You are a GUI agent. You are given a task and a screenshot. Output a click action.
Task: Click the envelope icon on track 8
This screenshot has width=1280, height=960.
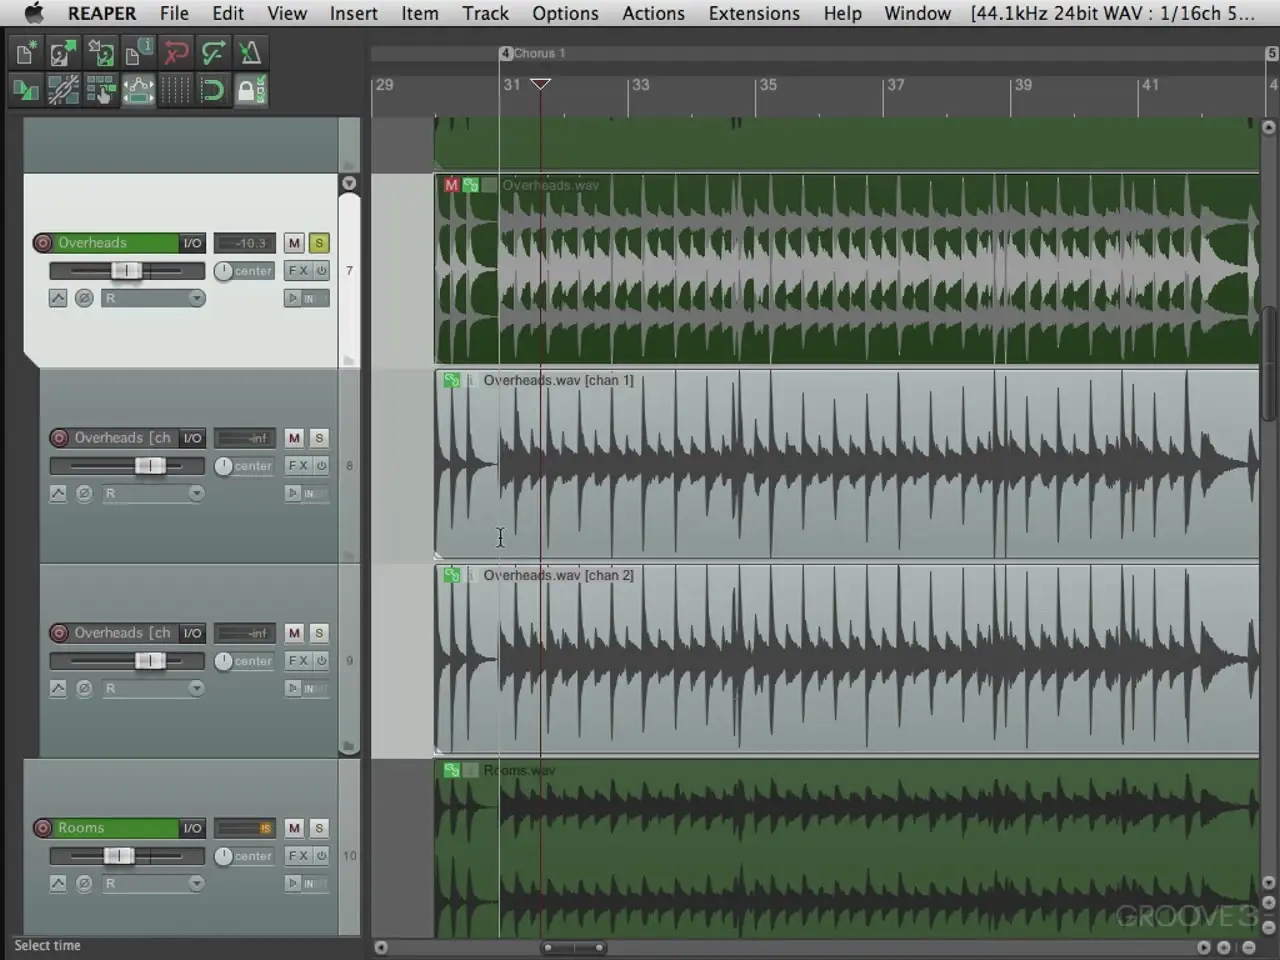coord(58,493)
